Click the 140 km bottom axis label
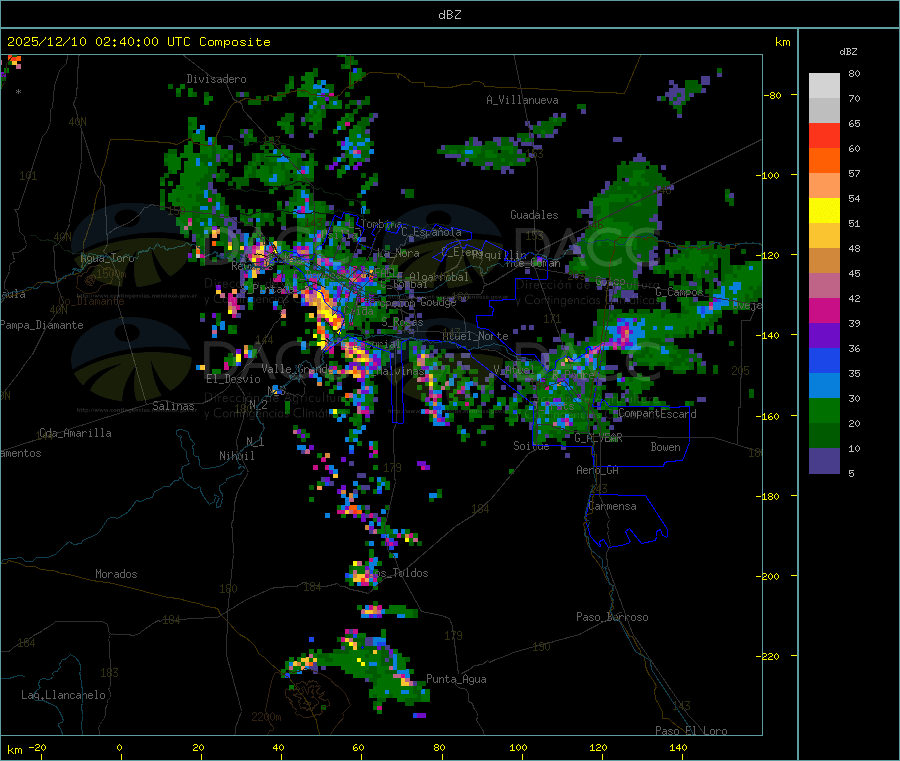 (678, 747)
